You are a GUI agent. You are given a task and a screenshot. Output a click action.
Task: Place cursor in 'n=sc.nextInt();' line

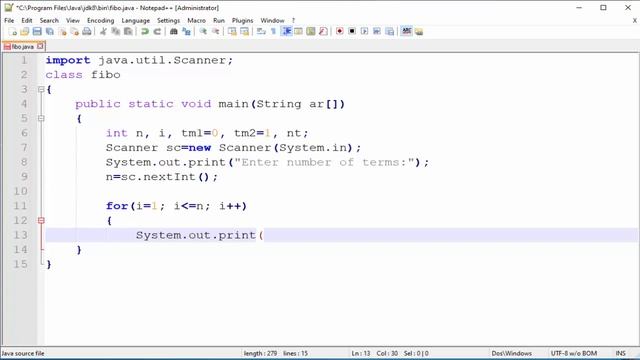162,177
